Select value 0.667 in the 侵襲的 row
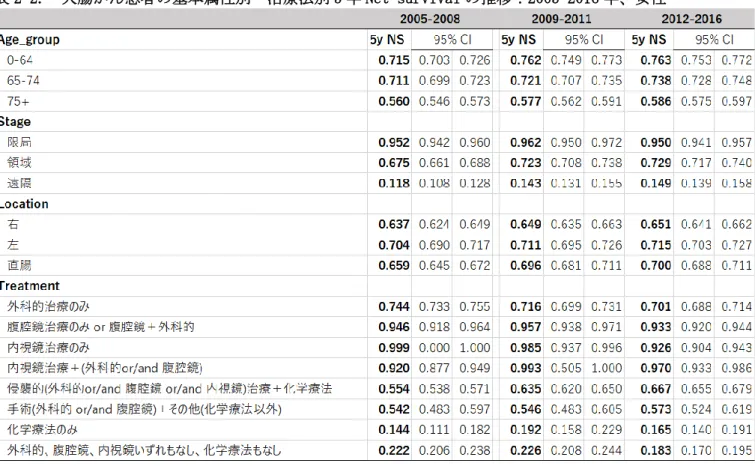 point(655,388)
